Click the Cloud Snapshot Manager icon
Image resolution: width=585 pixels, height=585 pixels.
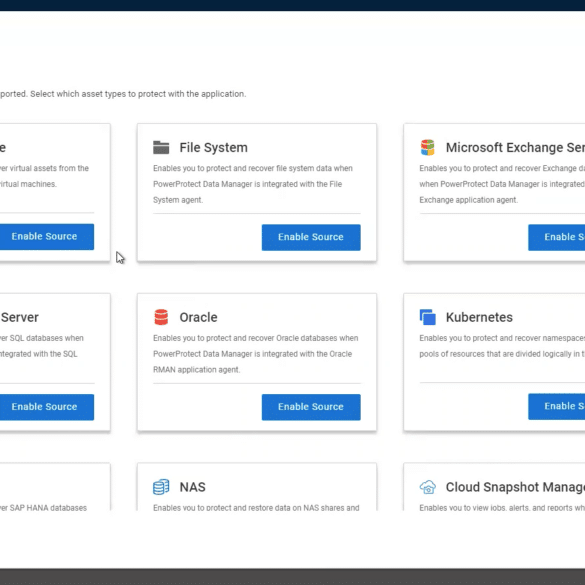coord(428,487)
